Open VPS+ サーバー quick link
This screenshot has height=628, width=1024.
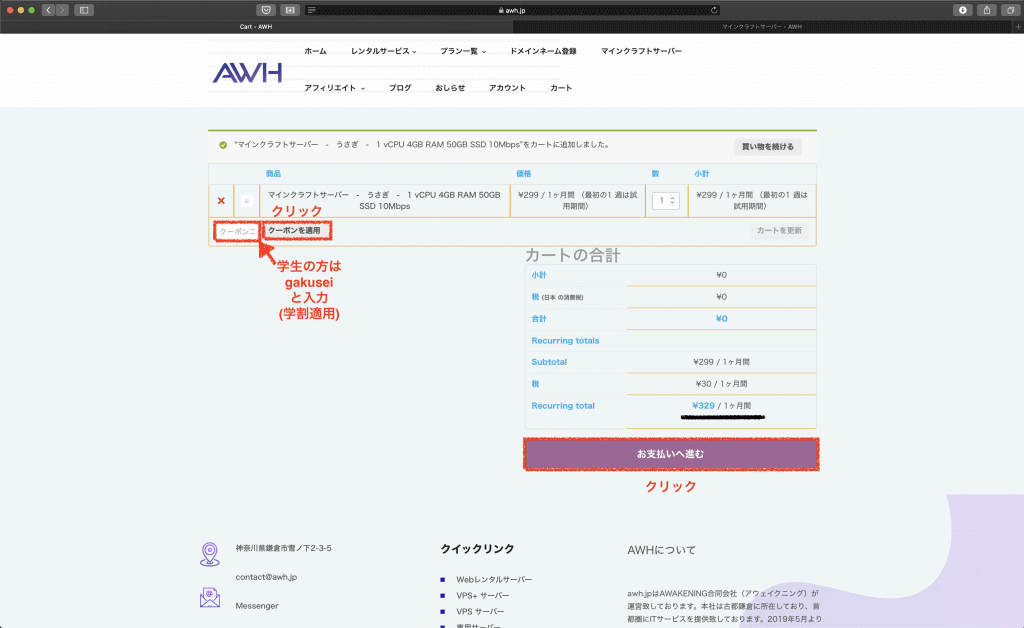pos(483,596)
